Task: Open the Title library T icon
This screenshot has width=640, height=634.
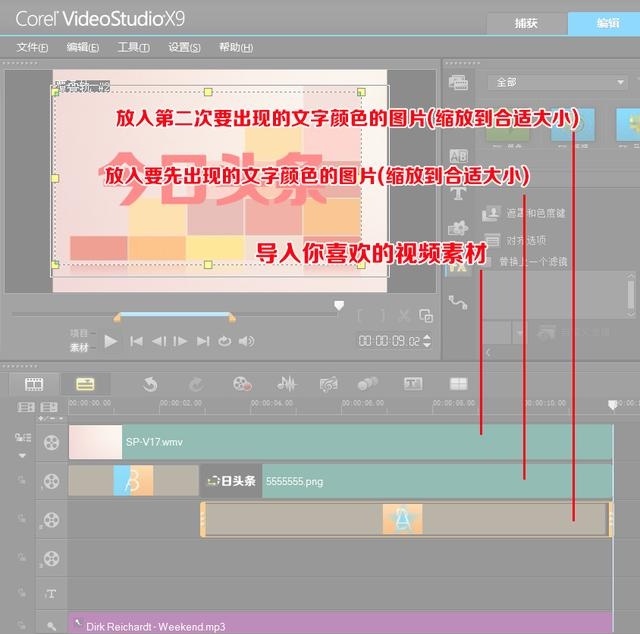Action: coord(458,192)
